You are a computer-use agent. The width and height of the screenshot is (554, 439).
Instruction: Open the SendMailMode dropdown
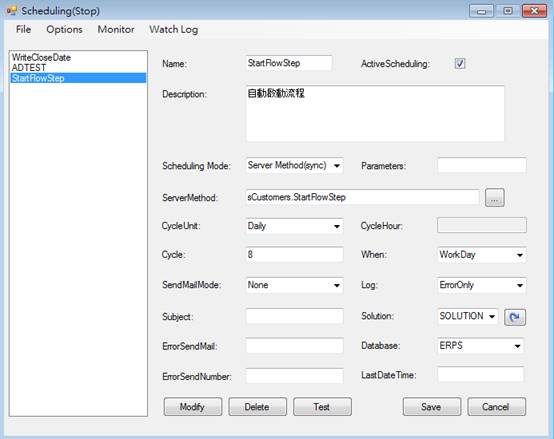[295, 285]
